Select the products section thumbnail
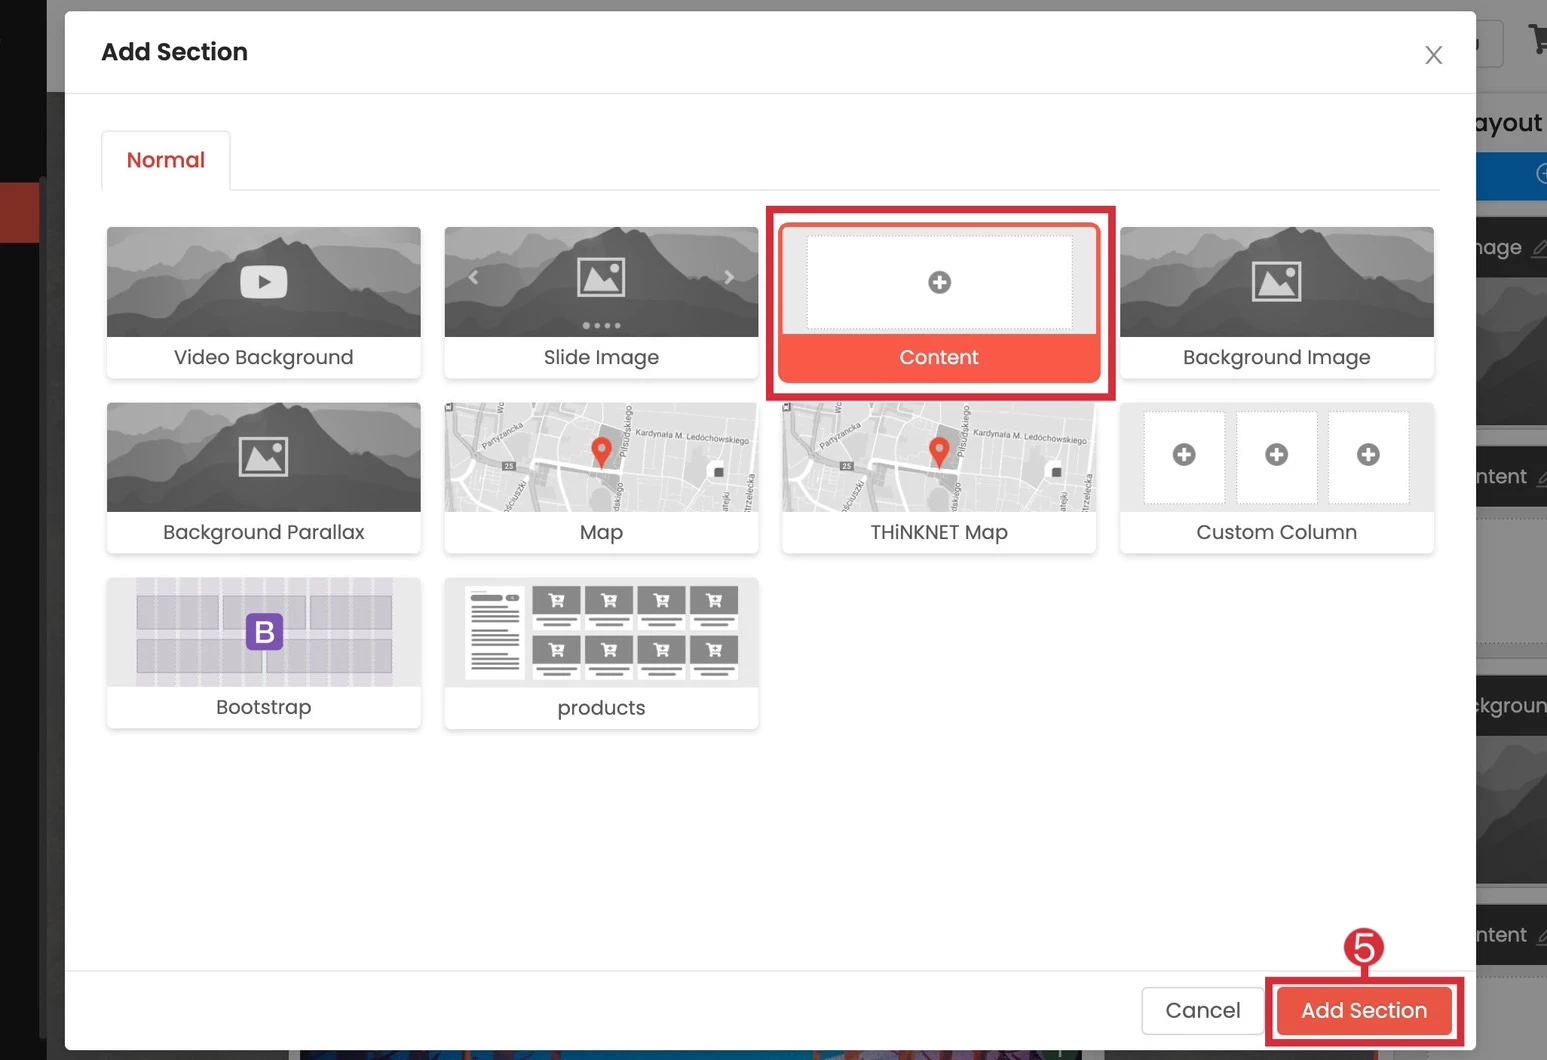This screenshot has height=1060, width=1547. coord(601,632)
